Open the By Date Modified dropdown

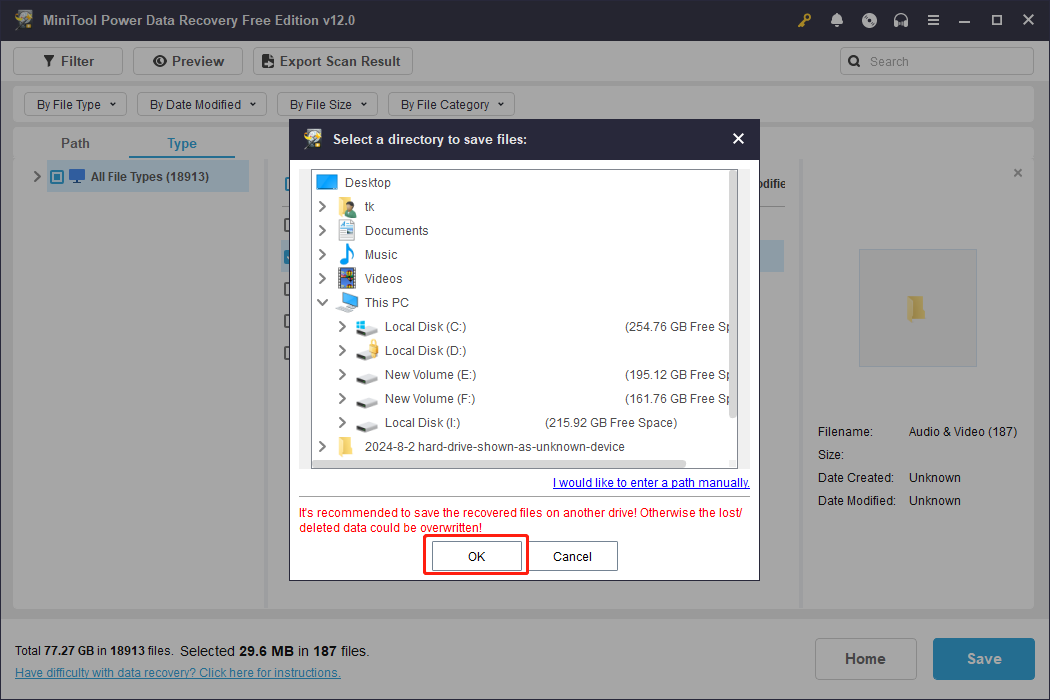(x=202, y=104)
